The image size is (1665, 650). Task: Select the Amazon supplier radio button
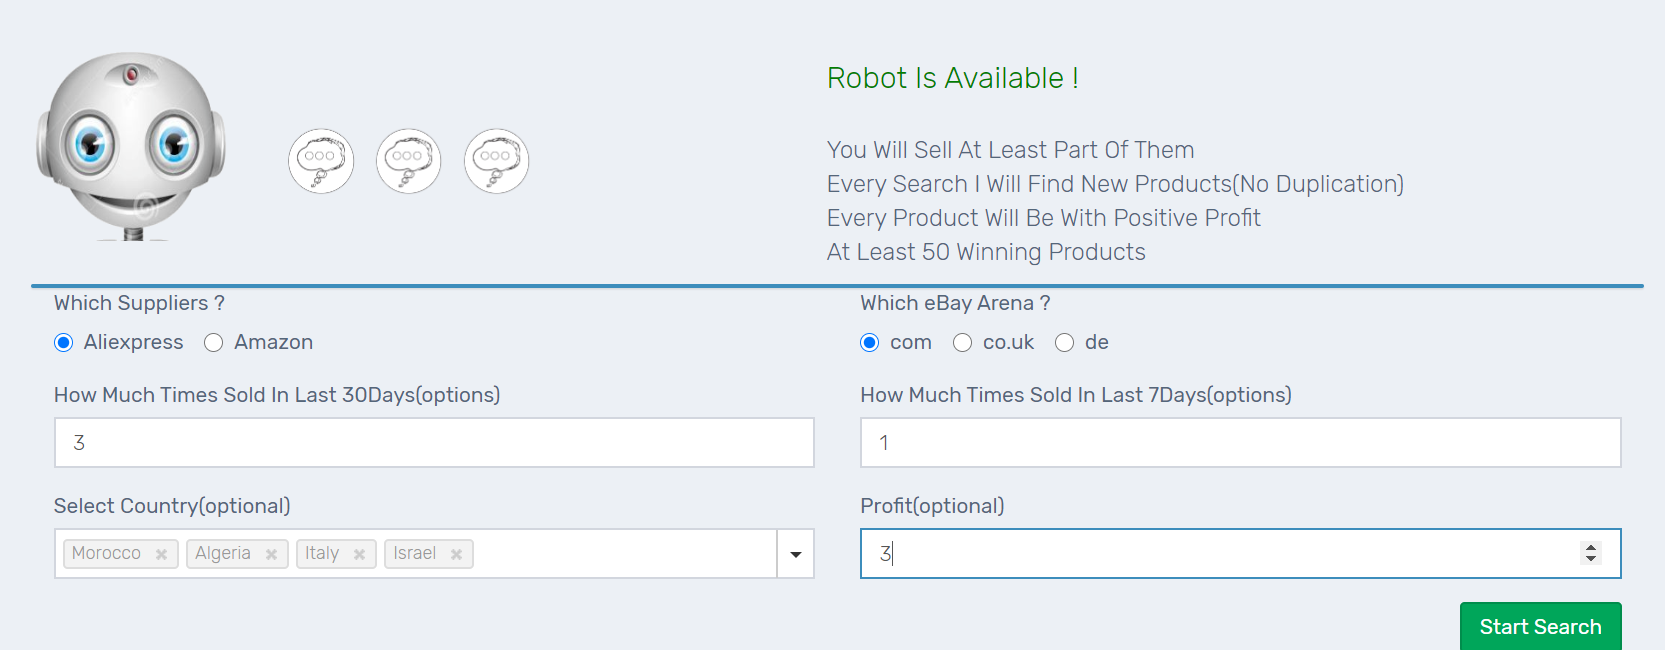click(213, 343)
